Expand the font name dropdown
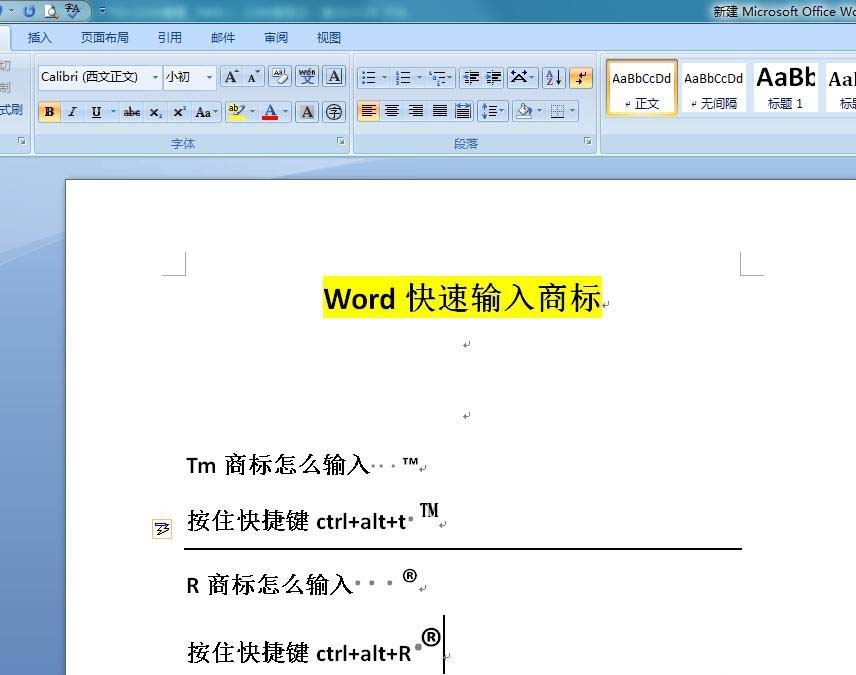 tap(155, 77)
